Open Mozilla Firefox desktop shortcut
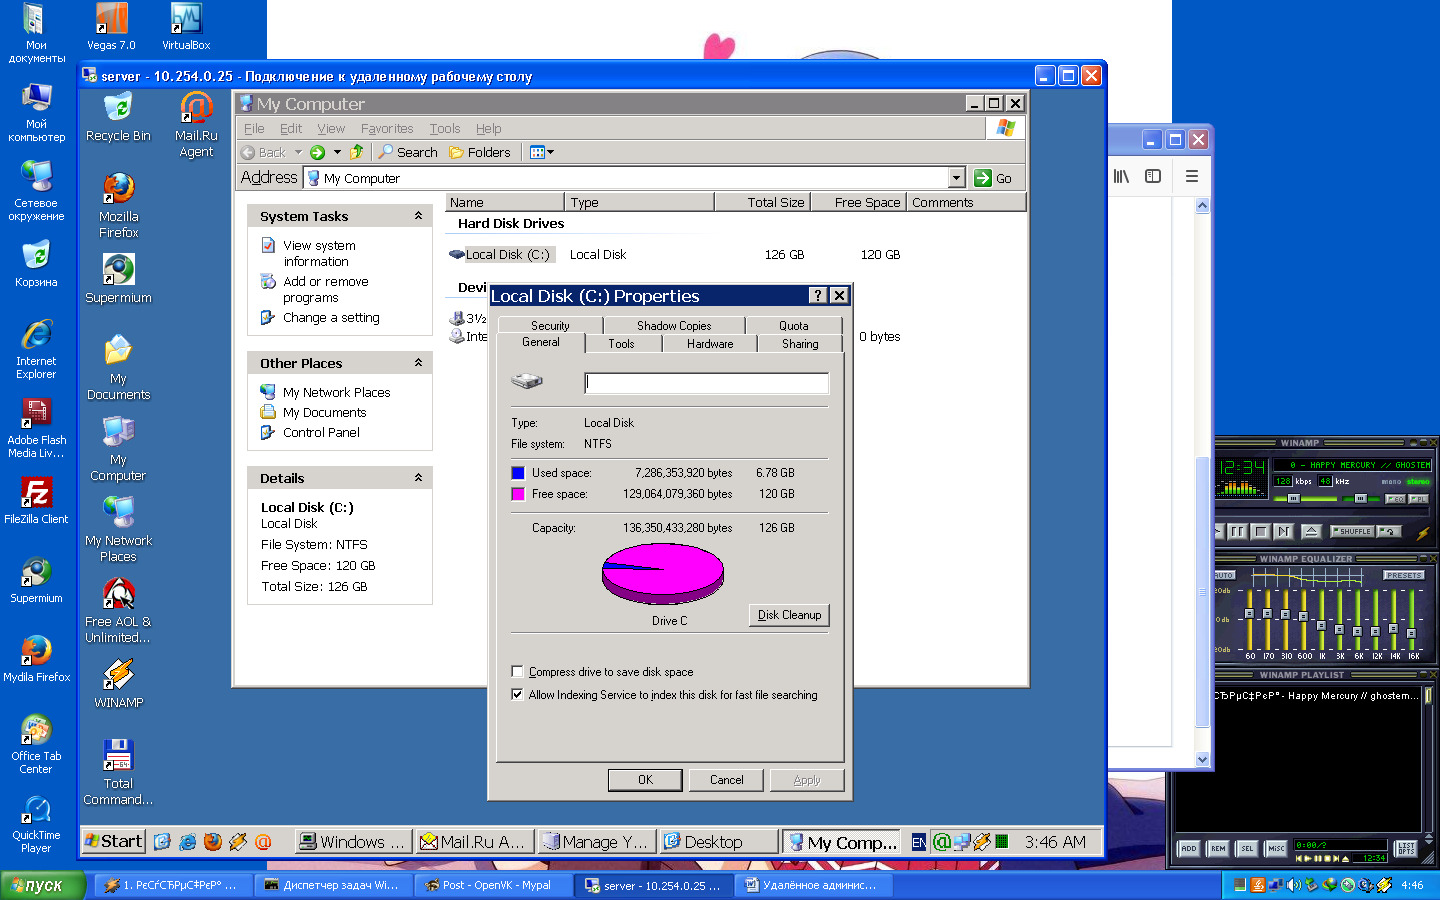1440x900 pixels. click(118, 190)
